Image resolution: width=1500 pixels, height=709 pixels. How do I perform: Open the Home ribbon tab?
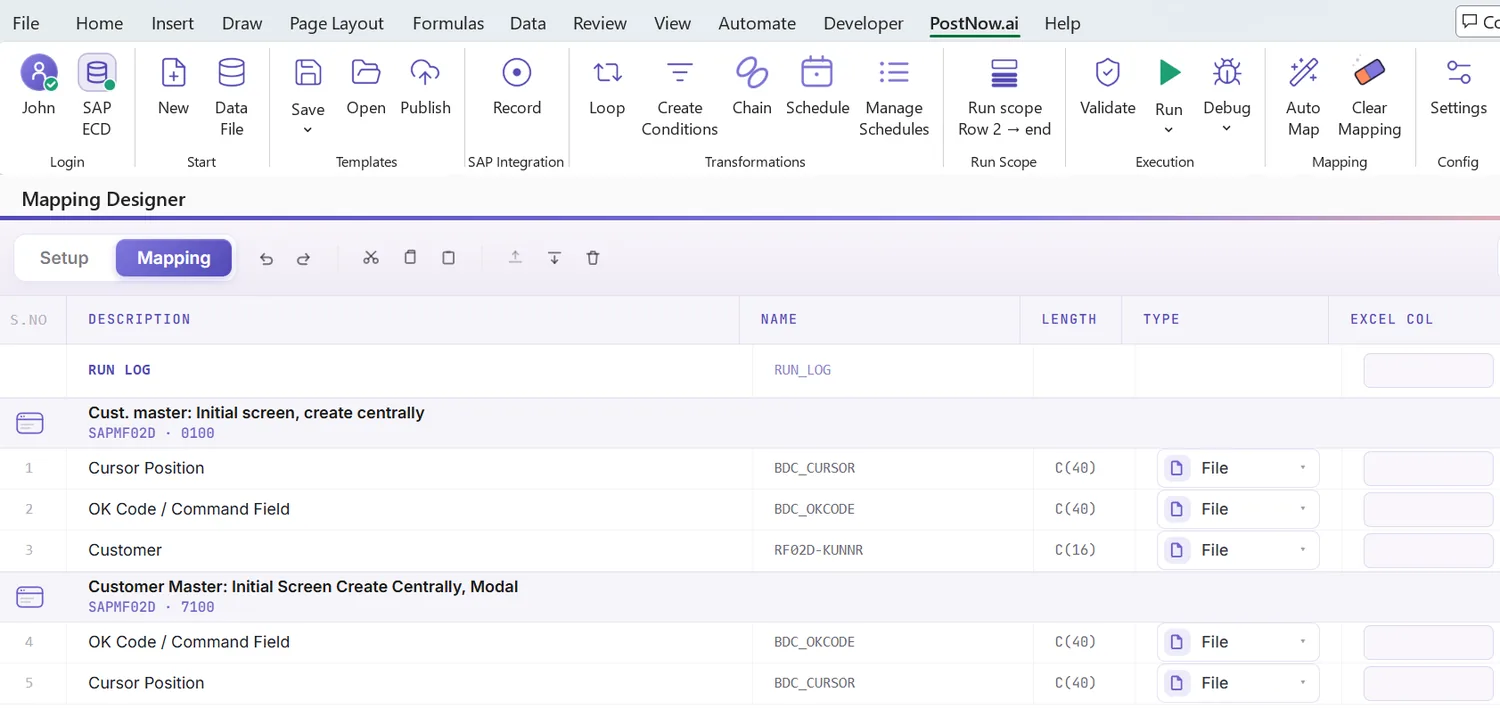[x=99, y=23]
